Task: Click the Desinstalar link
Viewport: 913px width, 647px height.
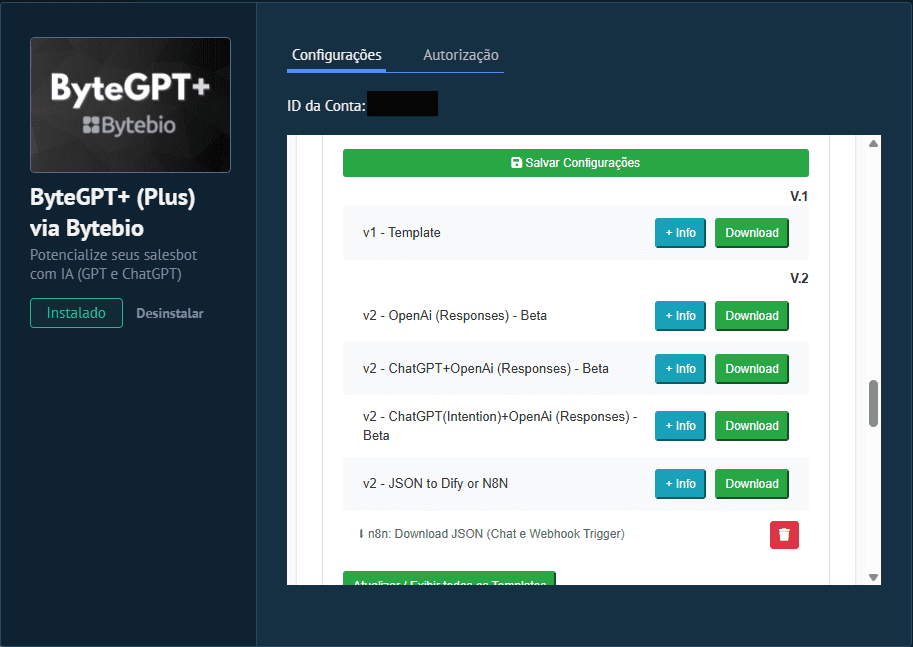Action: click(x=170, y=313)
